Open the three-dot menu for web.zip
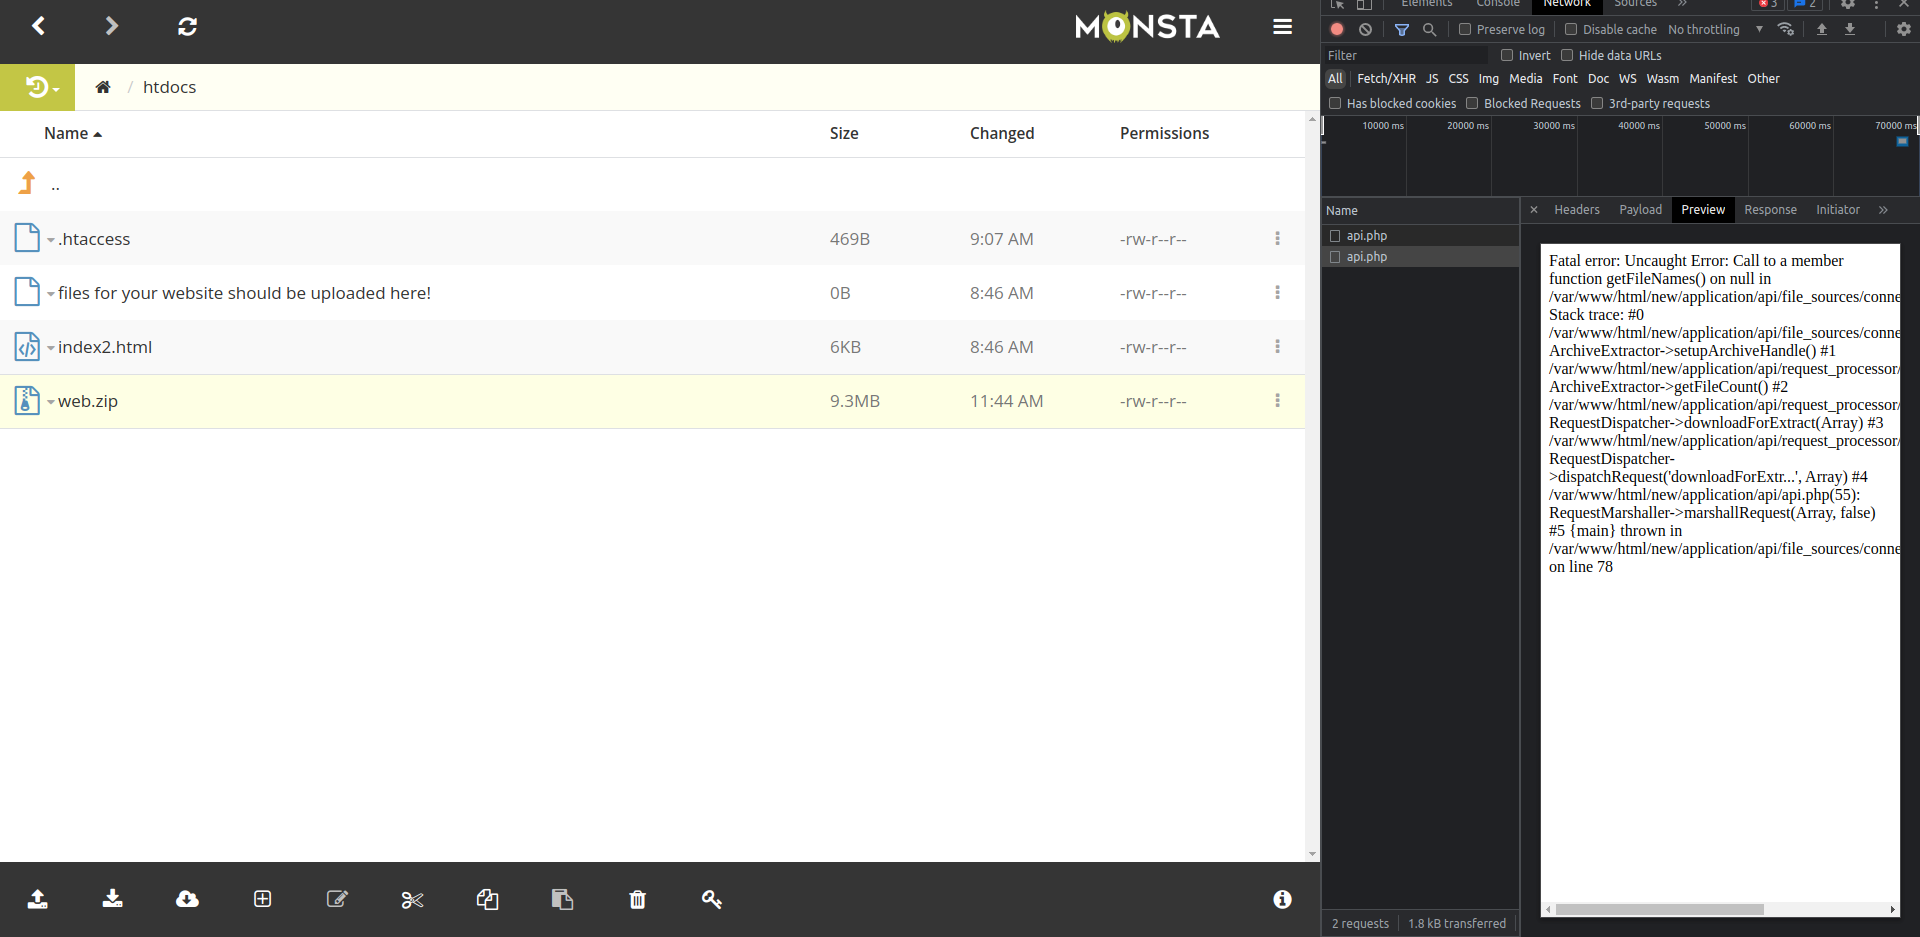The height and width of the screenshot is (937, 1920). (1277, 401)
